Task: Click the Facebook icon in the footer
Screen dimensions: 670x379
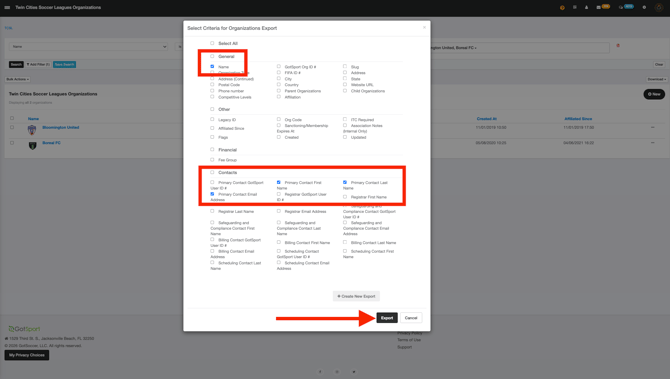Action: coord(320,372)
